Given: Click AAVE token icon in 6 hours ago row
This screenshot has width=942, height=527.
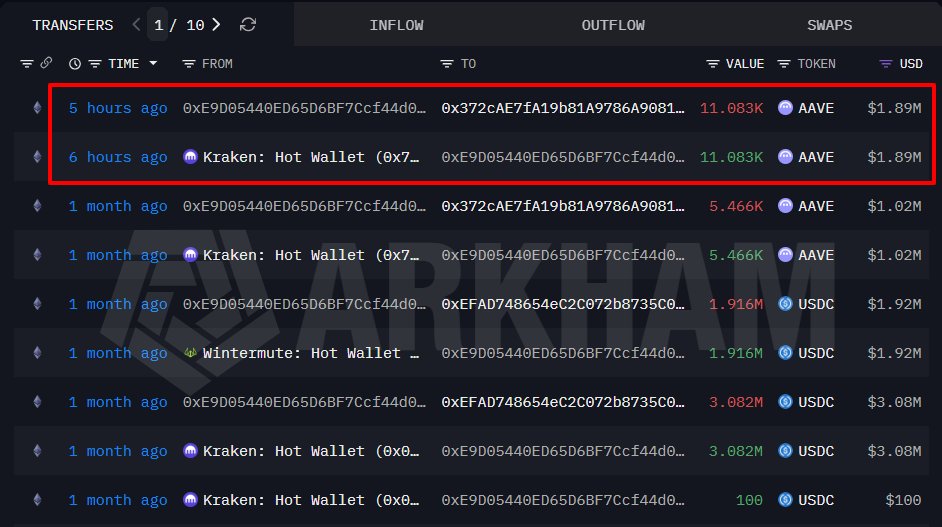Looking at the screenshot, I should point(785,157).
